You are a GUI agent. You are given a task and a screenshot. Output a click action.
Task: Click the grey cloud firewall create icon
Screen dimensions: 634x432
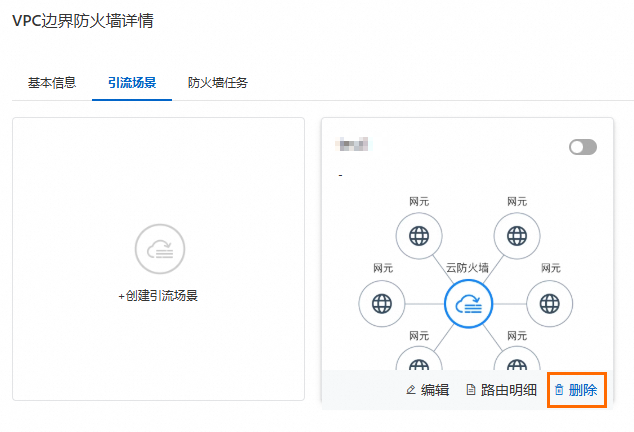click(x=160, y=249)
